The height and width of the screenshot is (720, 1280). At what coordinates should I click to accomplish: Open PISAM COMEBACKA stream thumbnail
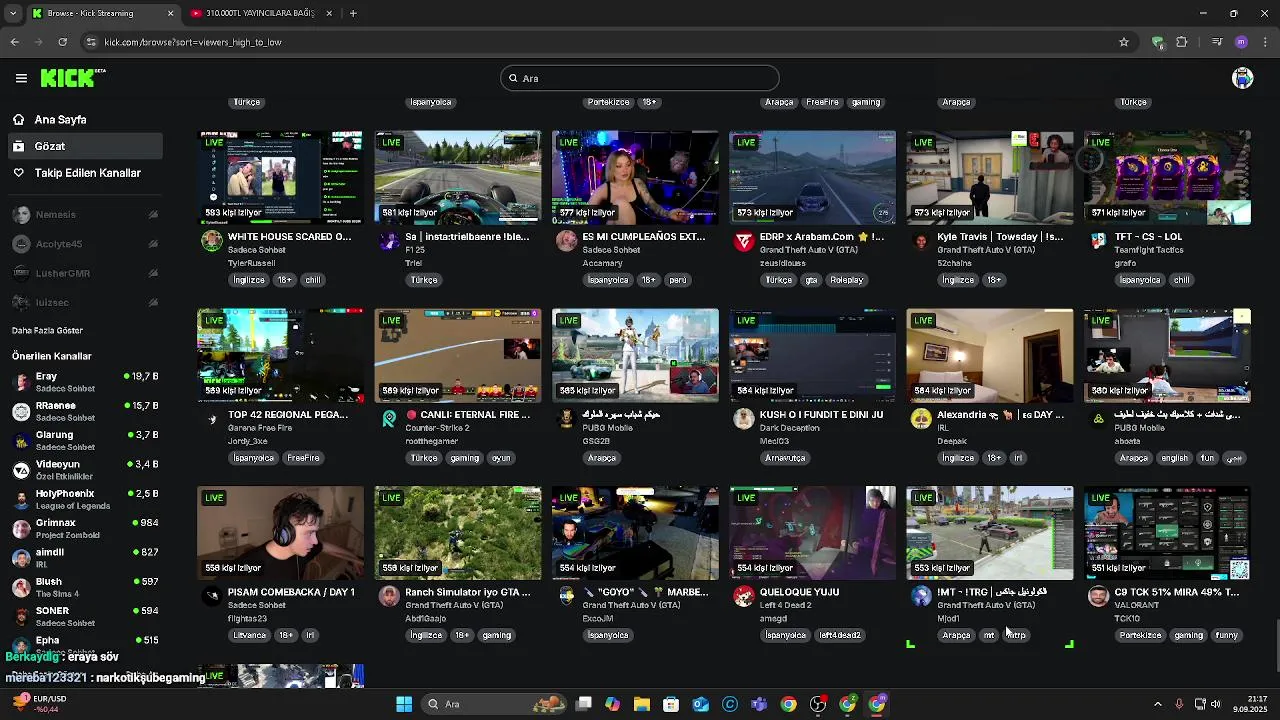281,533
